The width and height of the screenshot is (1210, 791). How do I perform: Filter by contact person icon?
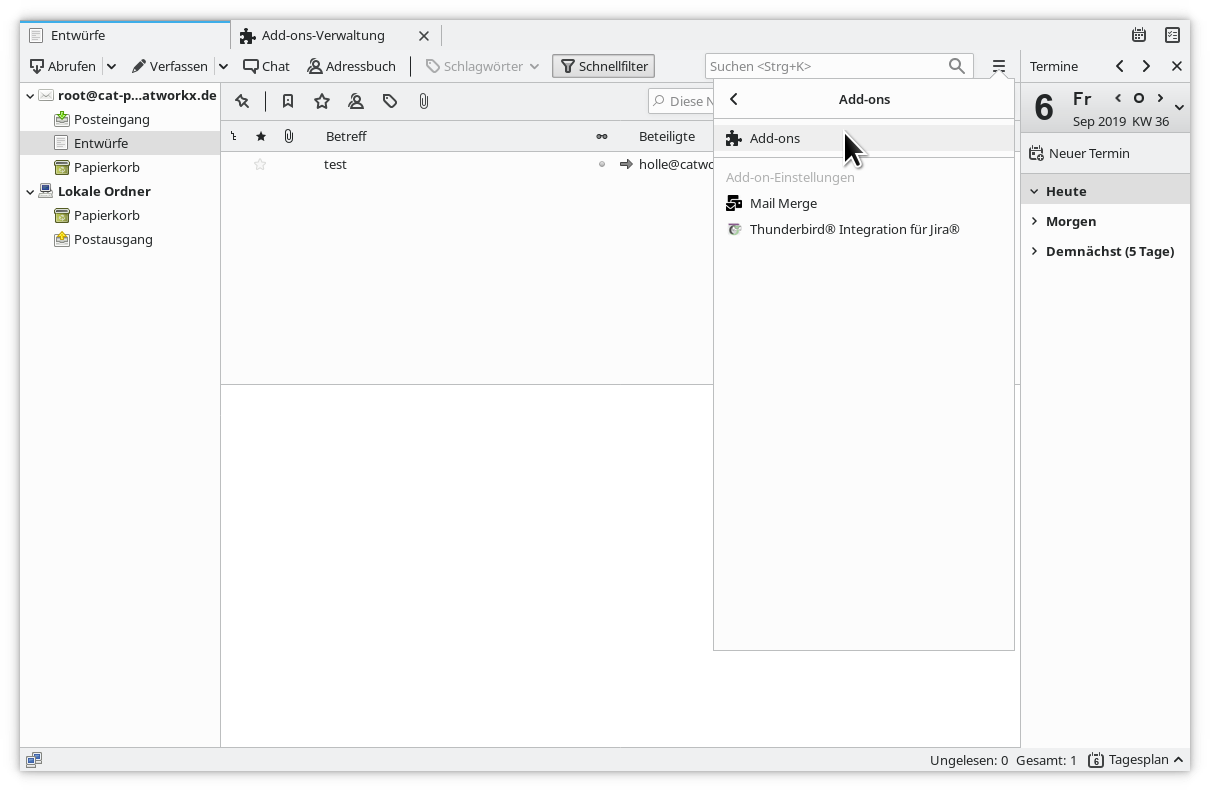pyautogui.click(x=355, y=101)
